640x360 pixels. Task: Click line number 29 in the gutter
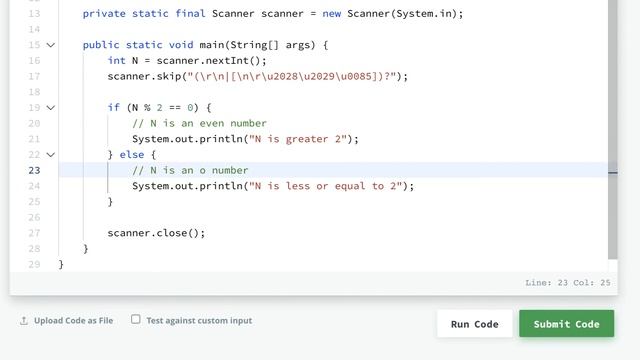coord(34,264)
